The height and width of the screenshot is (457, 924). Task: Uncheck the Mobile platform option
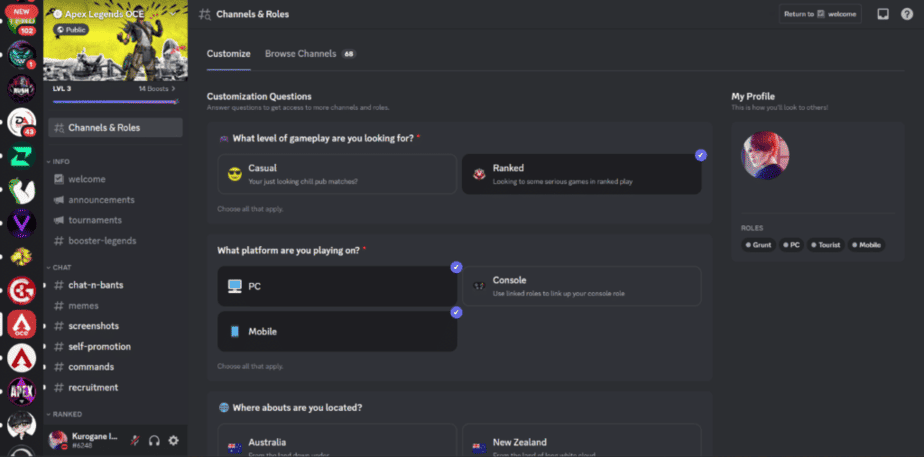[337, 332]
